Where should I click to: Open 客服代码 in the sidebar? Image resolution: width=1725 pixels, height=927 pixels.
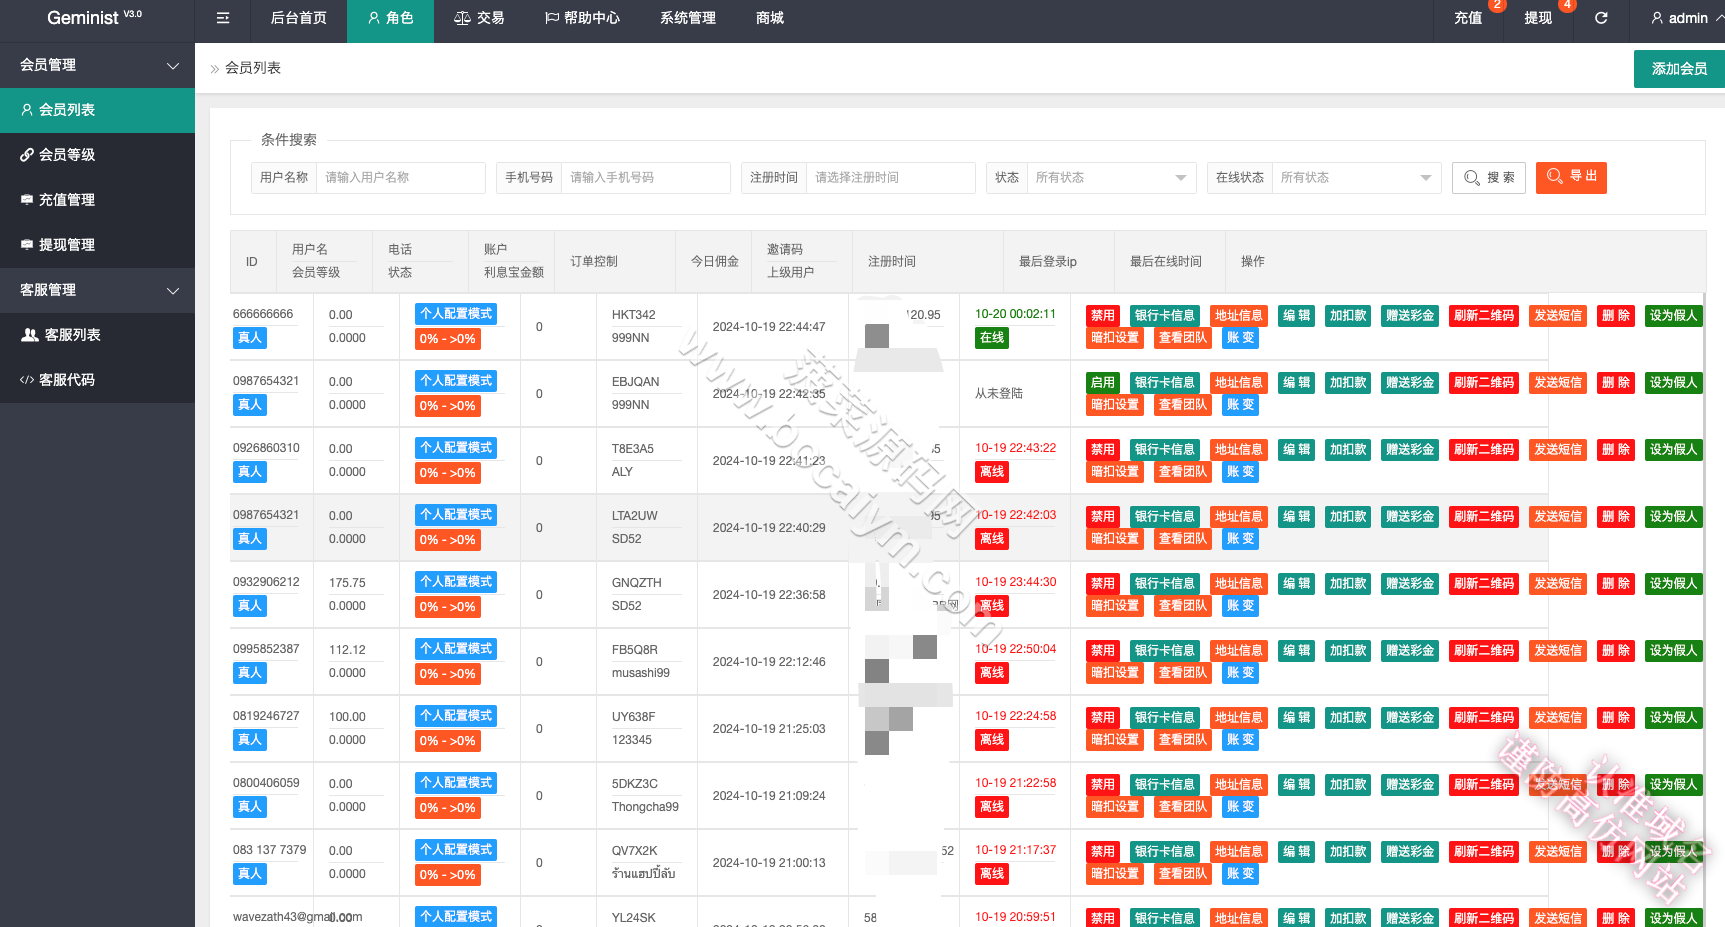click(97, 380)
